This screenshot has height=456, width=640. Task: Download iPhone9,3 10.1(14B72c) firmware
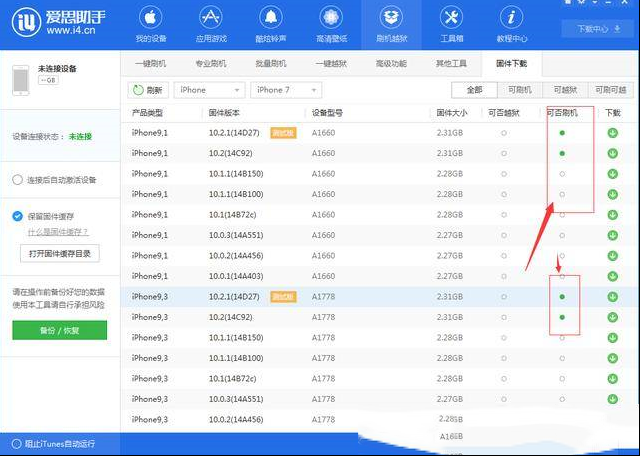click(612, 379)
